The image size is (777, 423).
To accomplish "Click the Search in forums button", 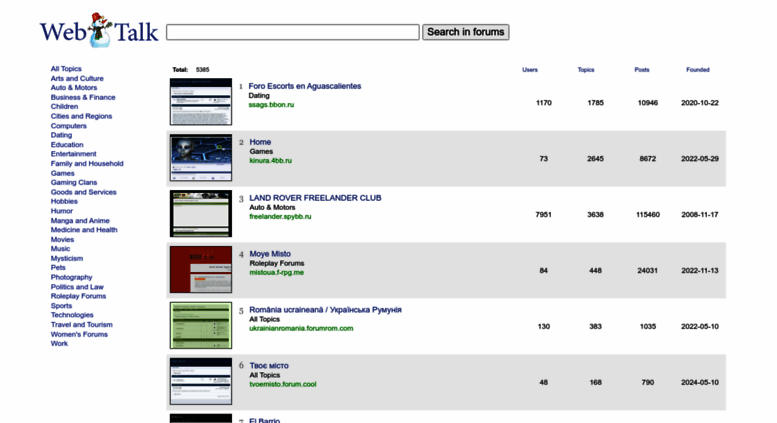I will click(465, 32).
